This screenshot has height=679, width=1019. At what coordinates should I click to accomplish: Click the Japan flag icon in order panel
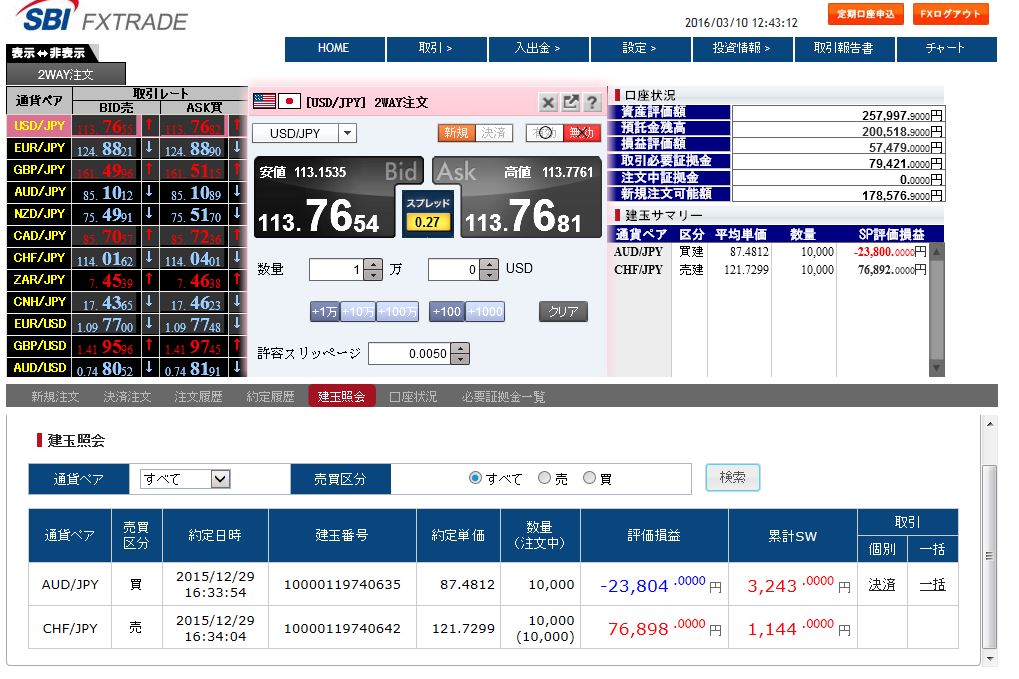click(289, 101)
